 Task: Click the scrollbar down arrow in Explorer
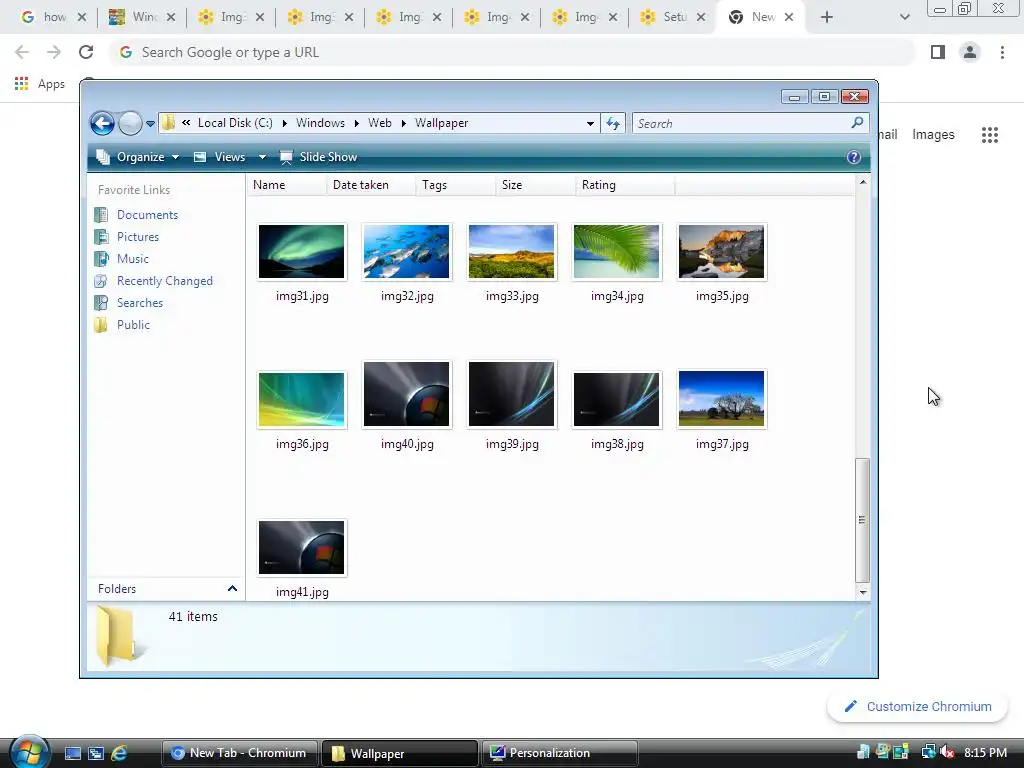click(x=863, y=592)
